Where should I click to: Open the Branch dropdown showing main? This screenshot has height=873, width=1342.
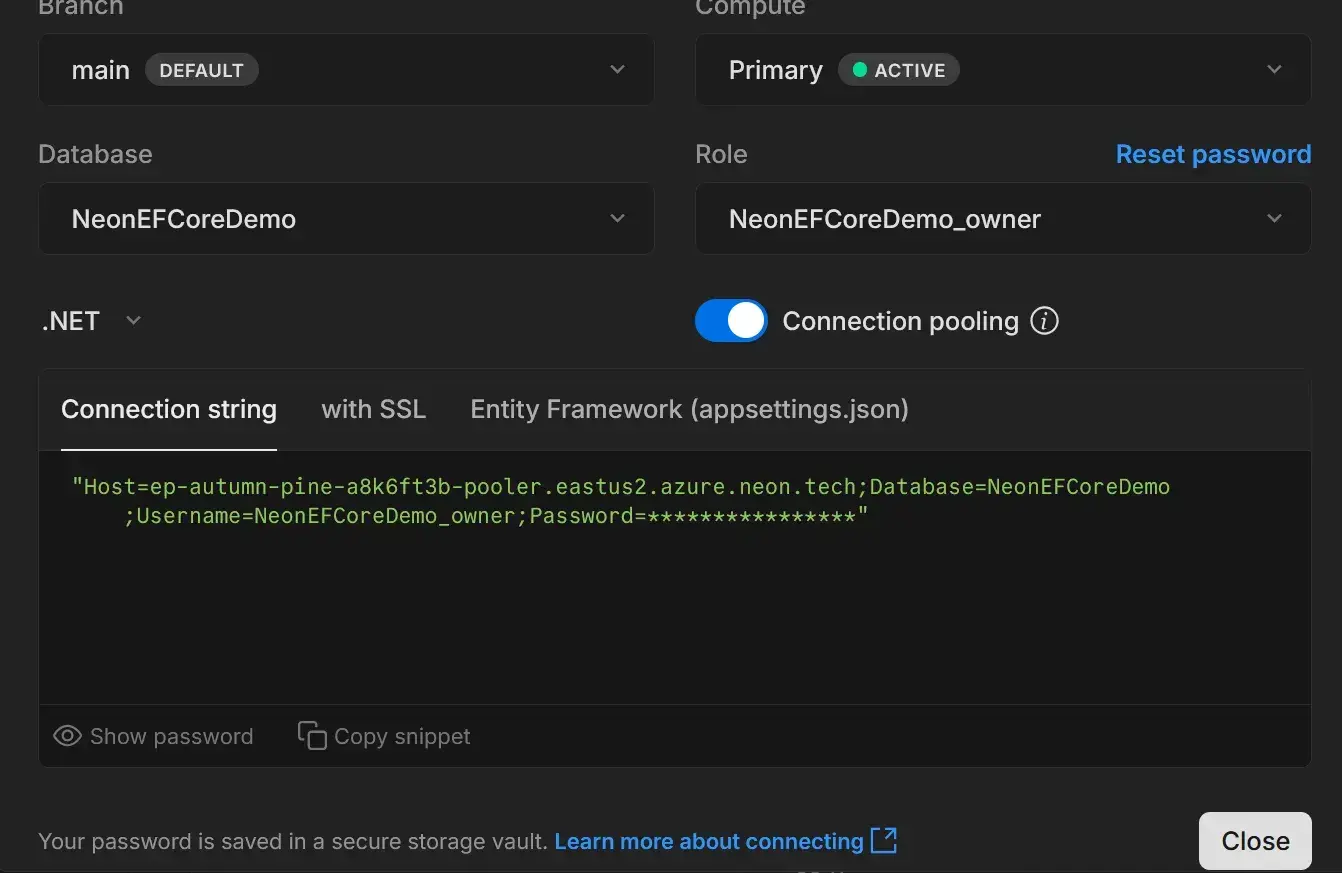tap(346, 70)
